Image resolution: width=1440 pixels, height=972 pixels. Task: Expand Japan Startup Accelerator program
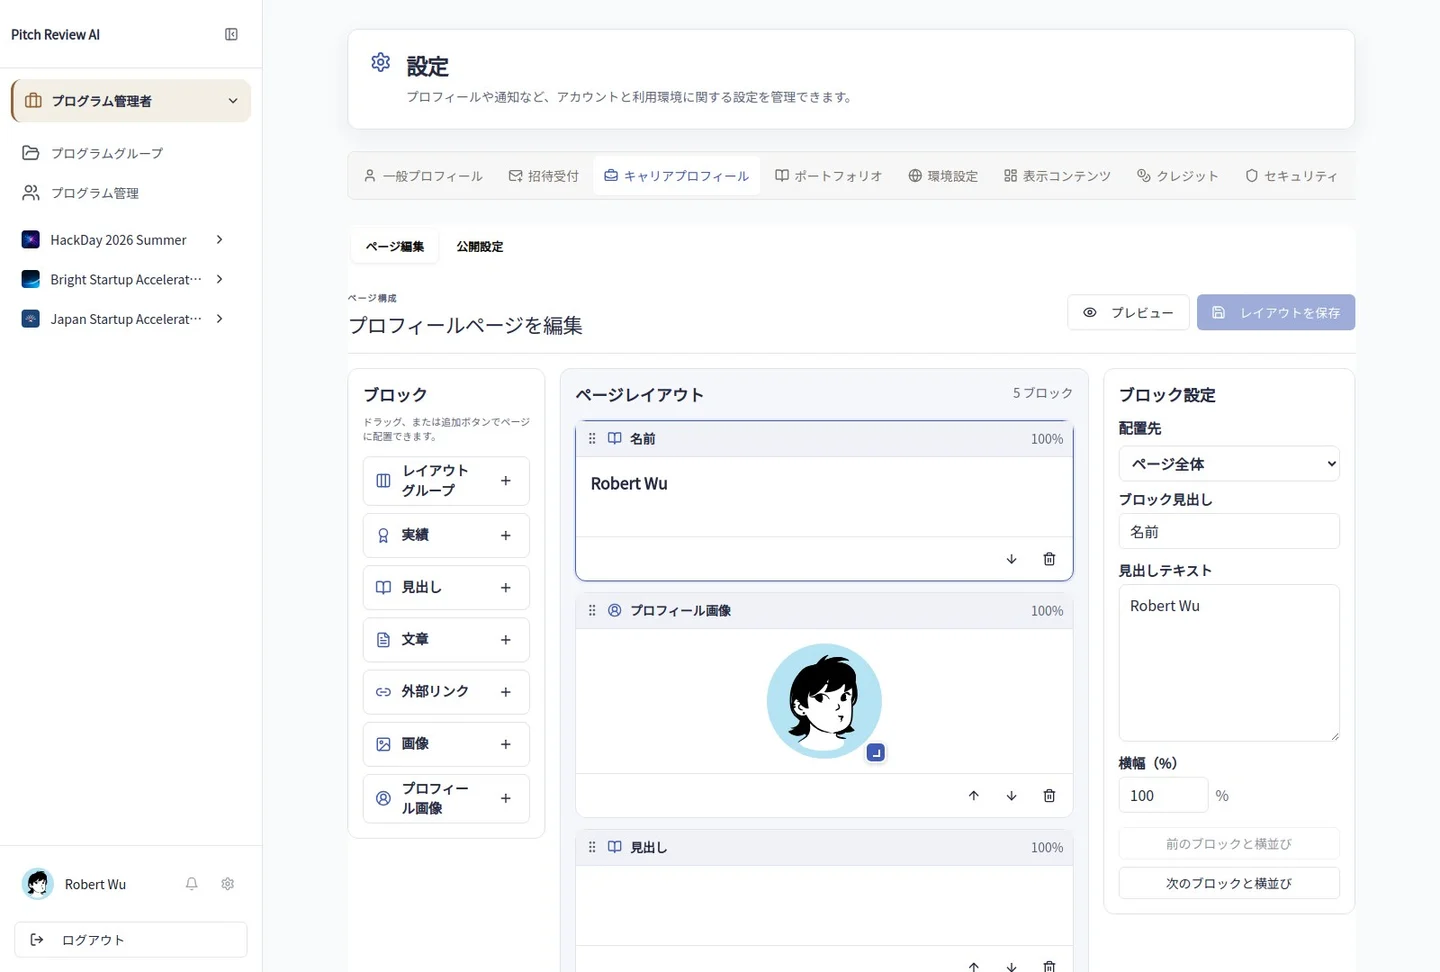(x=219, y=319)
